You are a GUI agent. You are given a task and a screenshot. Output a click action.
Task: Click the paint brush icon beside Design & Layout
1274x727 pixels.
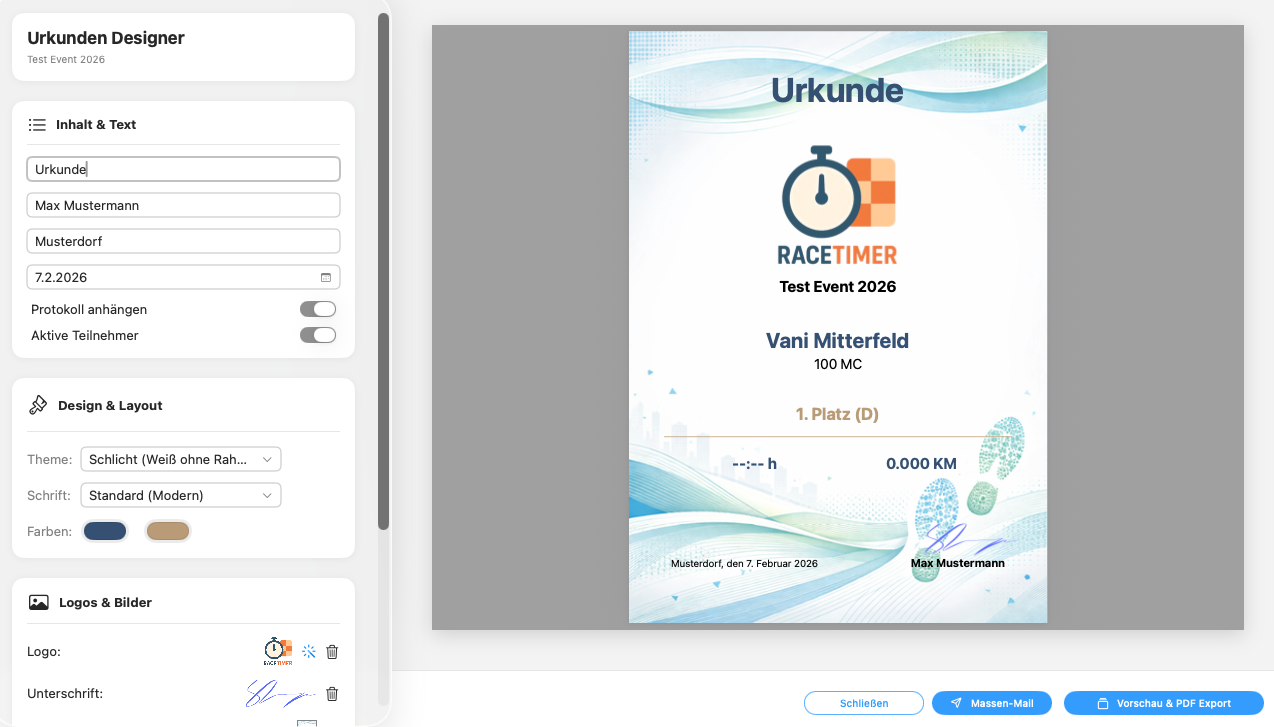(x=38, y=405)
